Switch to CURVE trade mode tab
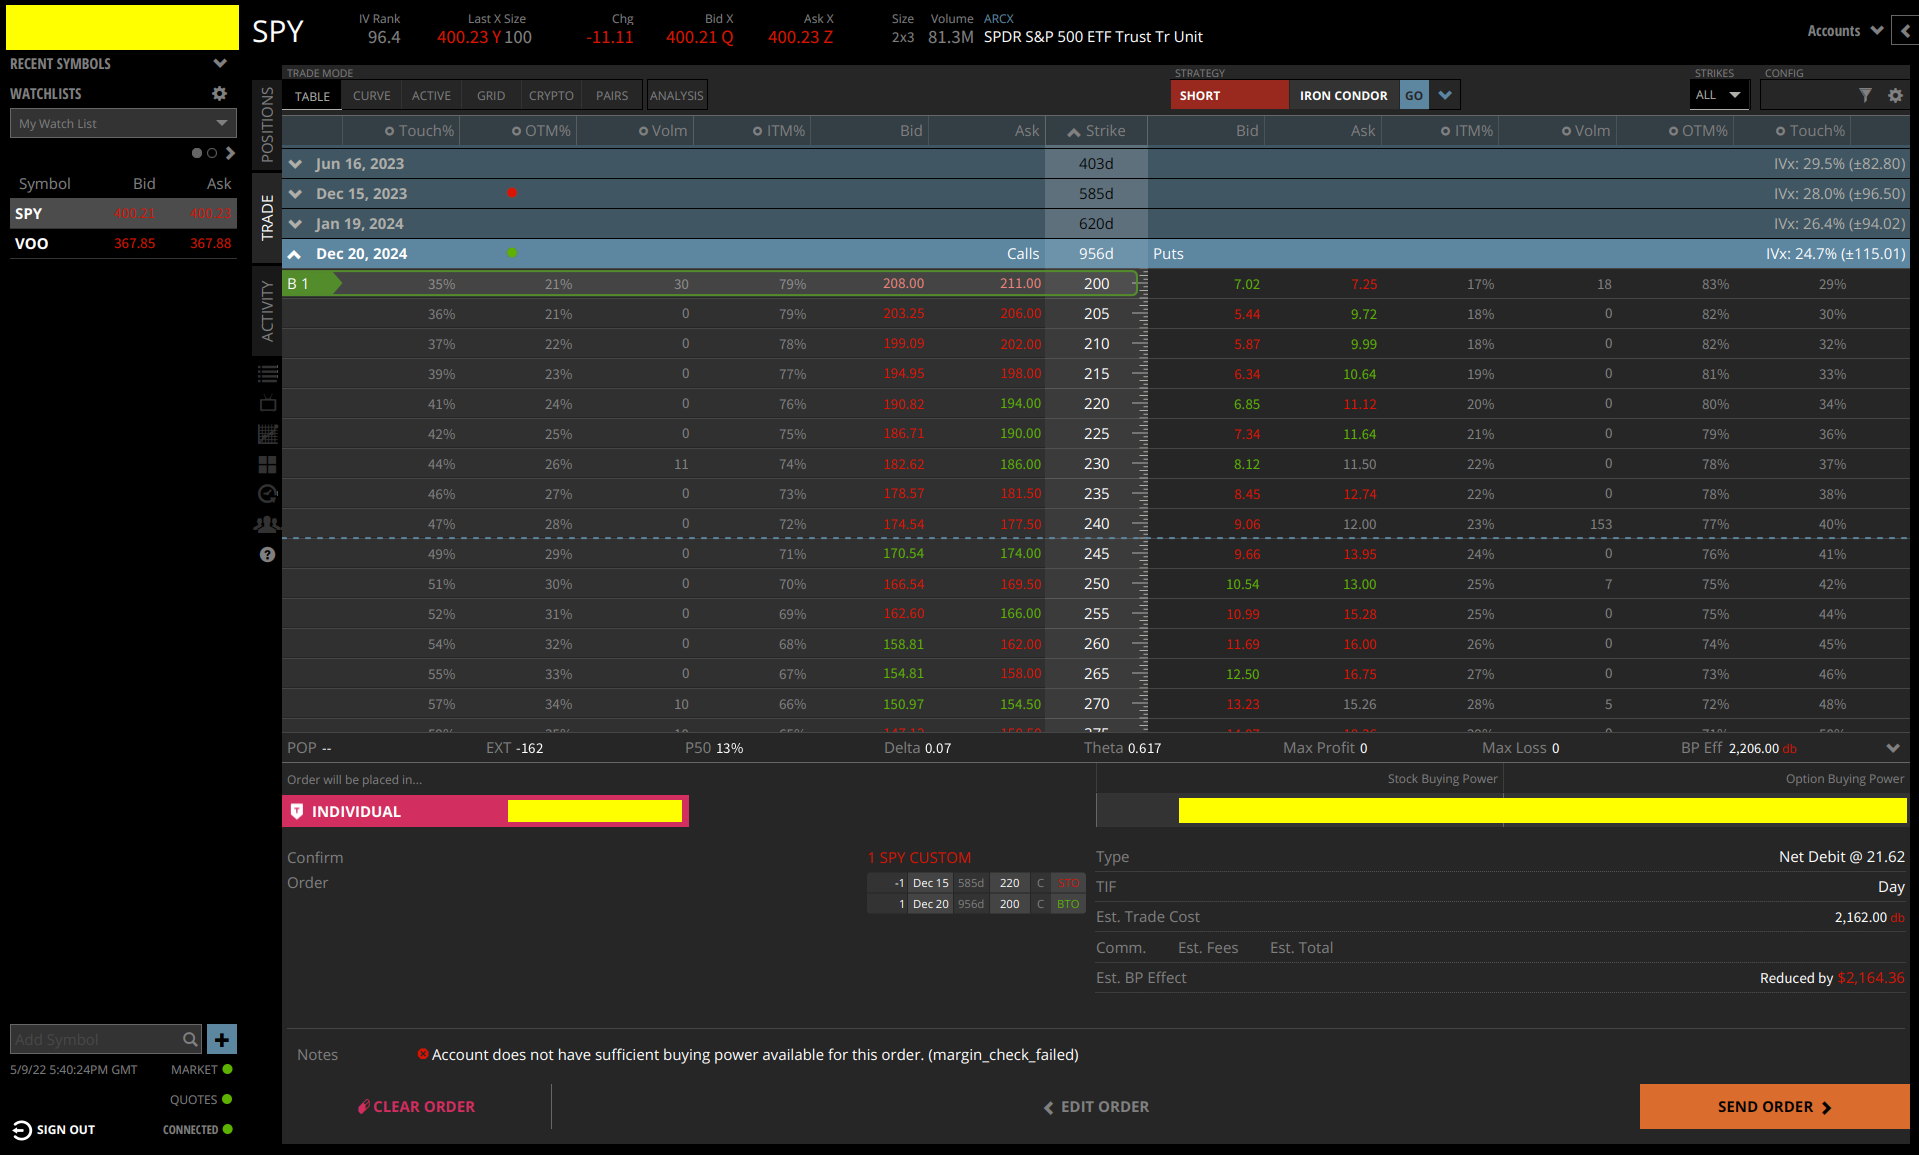 coord(371,95)
